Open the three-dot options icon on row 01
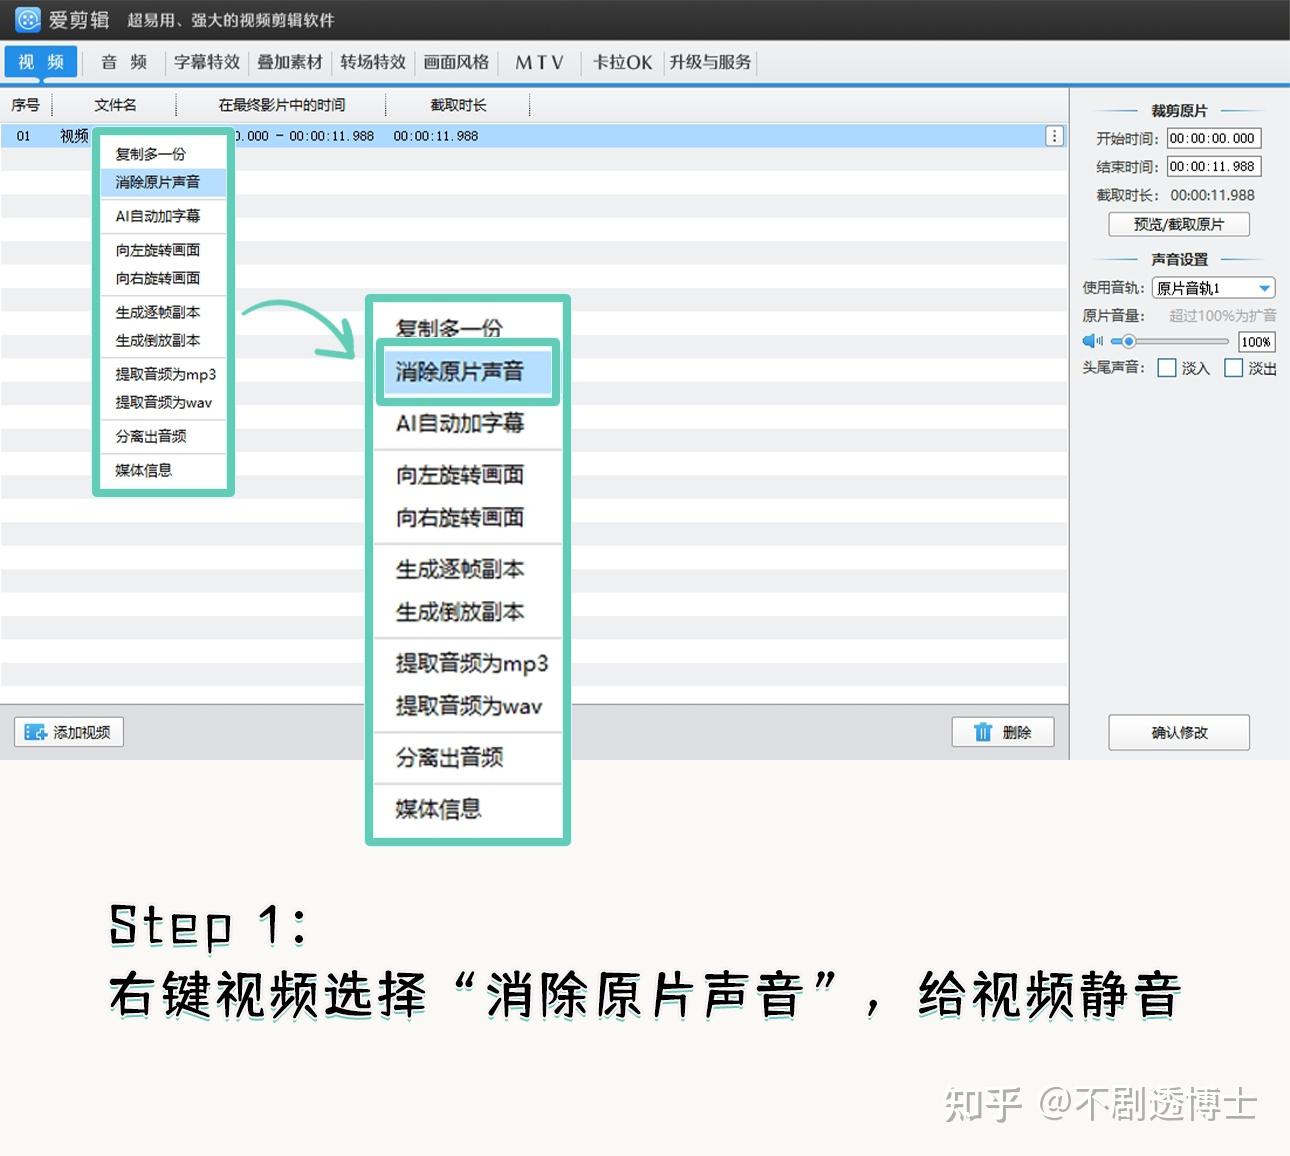The height and width of the screenshot is (1156, 1290). 1054,136
